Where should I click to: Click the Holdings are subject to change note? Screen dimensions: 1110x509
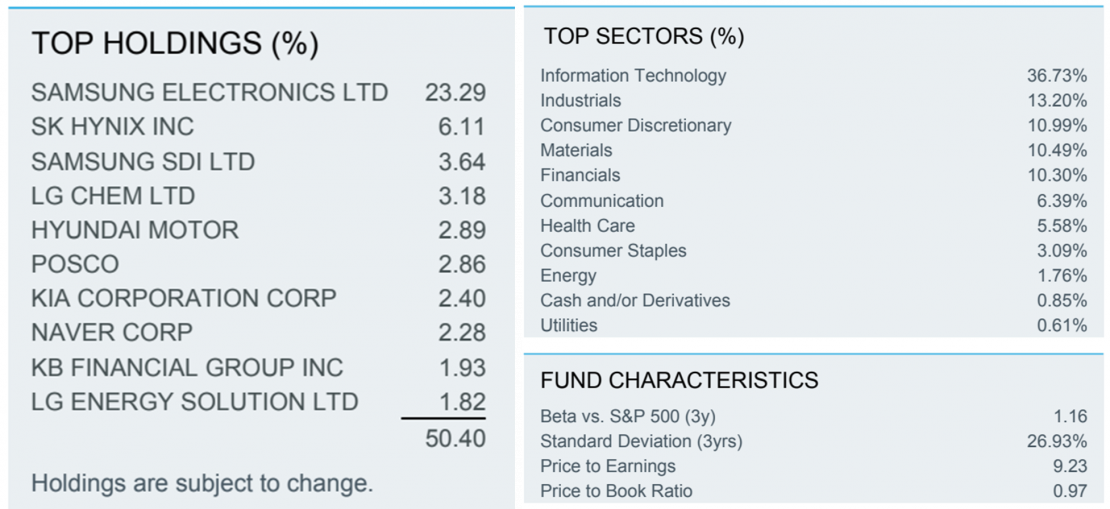pyautogui.click(x=202, y=484)
